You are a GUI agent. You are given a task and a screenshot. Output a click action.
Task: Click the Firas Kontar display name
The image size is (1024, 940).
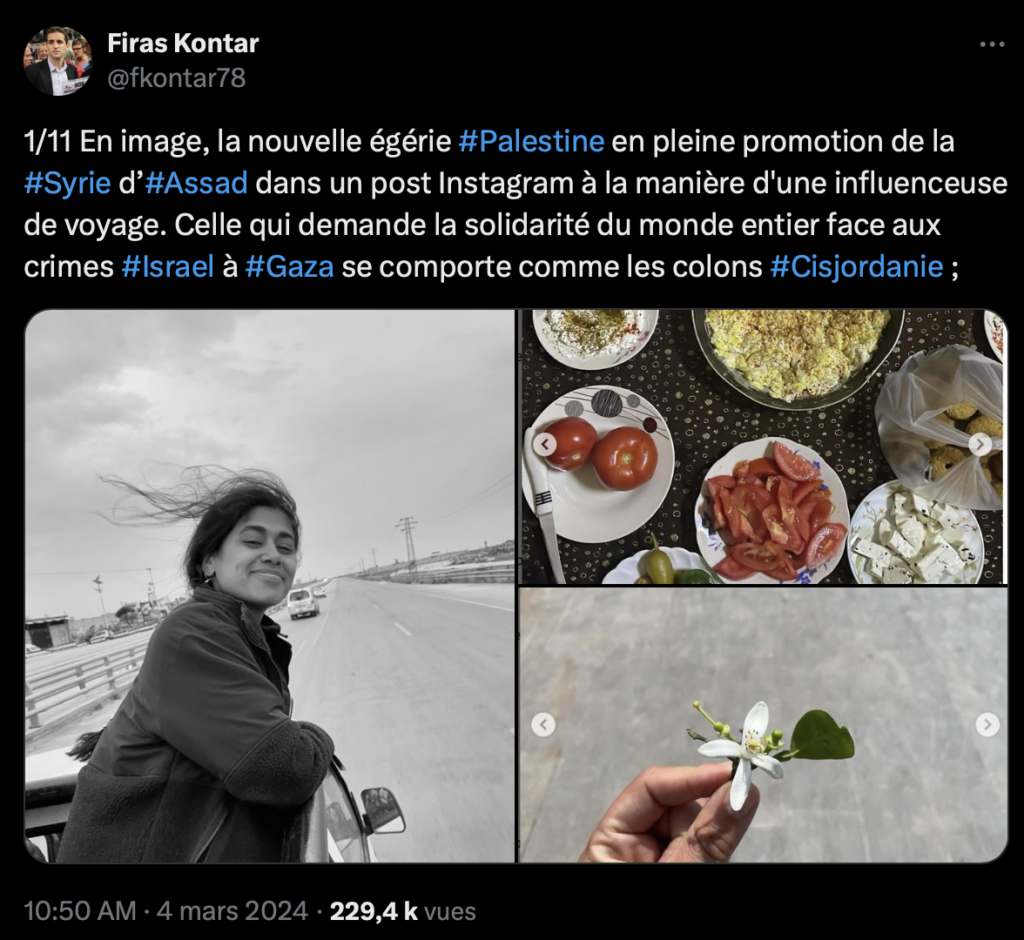(x=183, y=43)
